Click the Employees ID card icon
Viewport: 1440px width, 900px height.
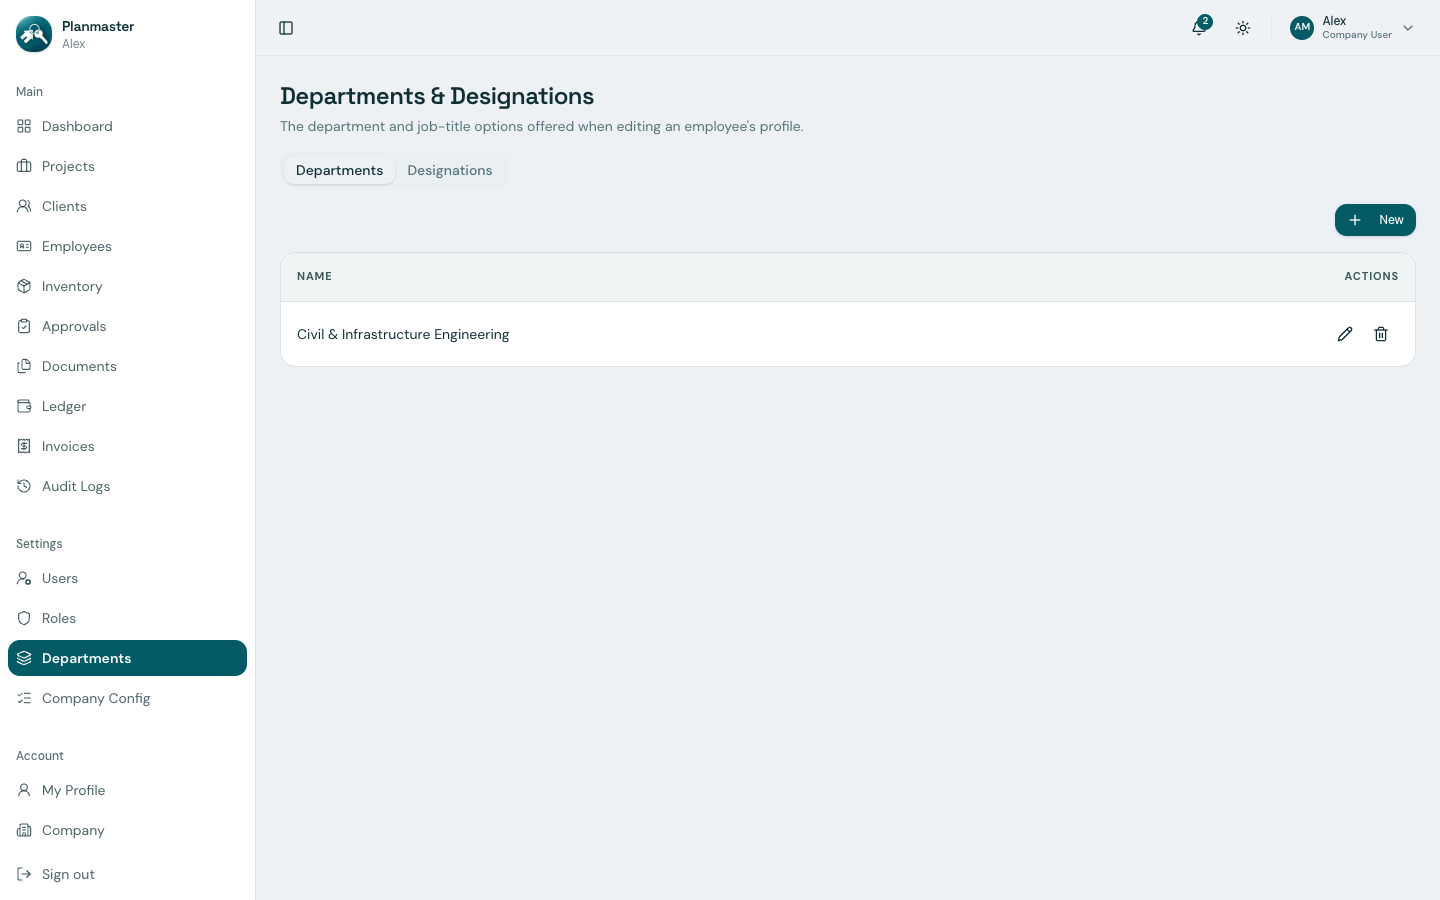[24, 246]
